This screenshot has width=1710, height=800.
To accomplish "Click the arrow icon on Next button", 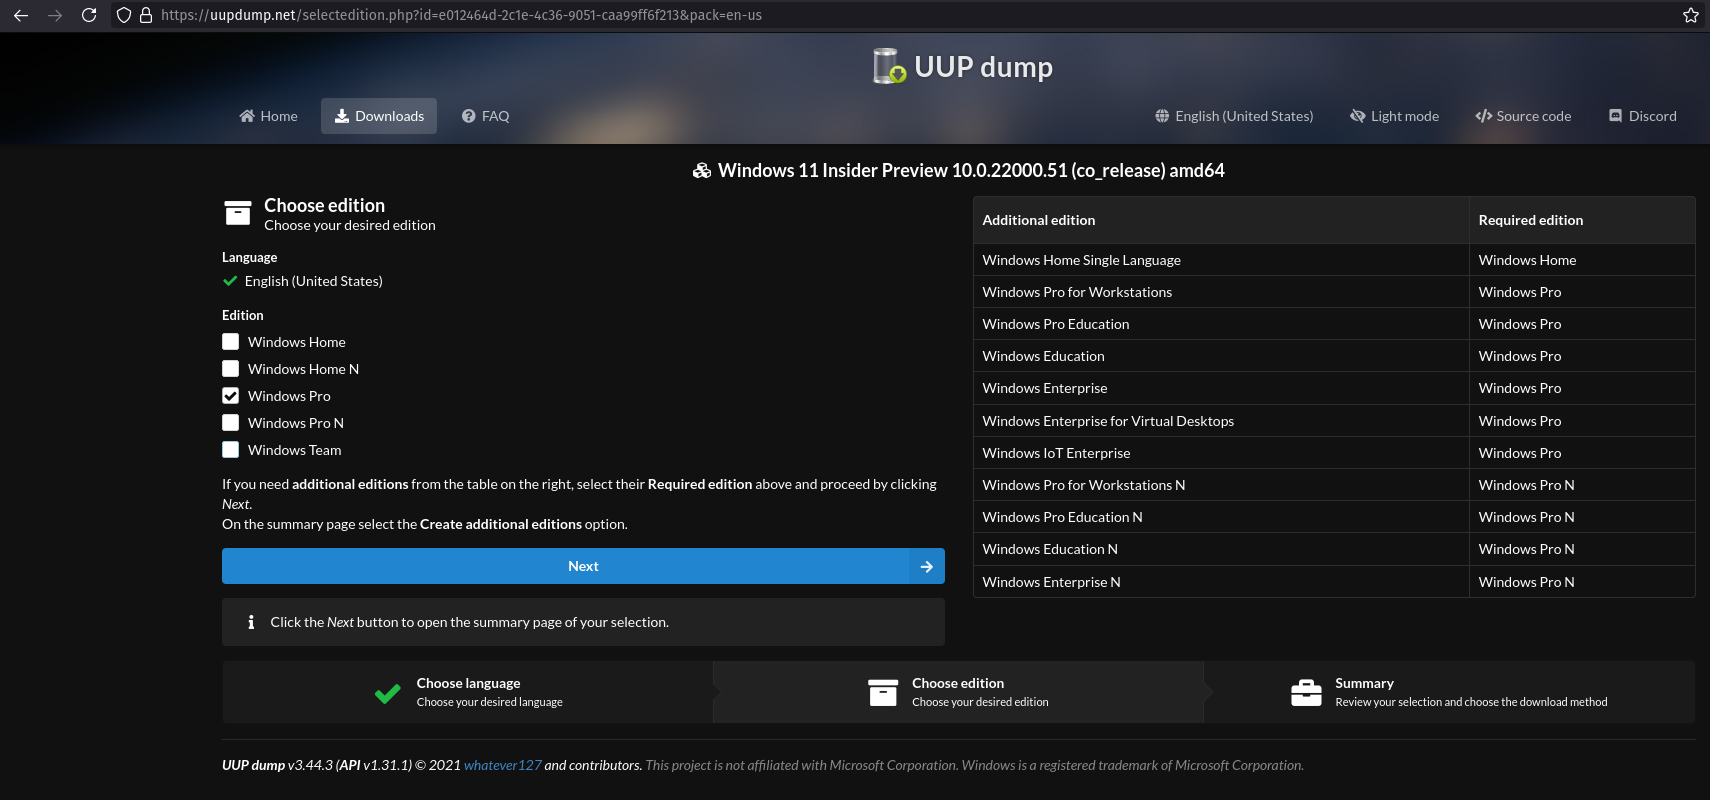I will pos(926,566).
